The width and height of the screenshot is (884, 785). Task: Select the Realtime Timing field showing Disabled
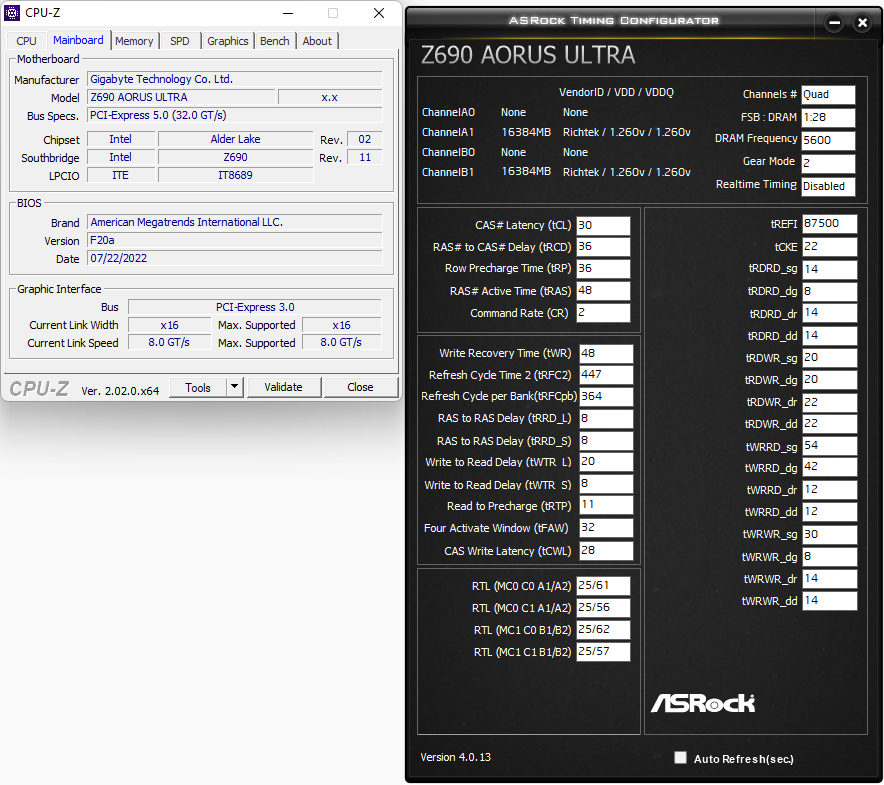pyautogui.click(x=828, y=186)
